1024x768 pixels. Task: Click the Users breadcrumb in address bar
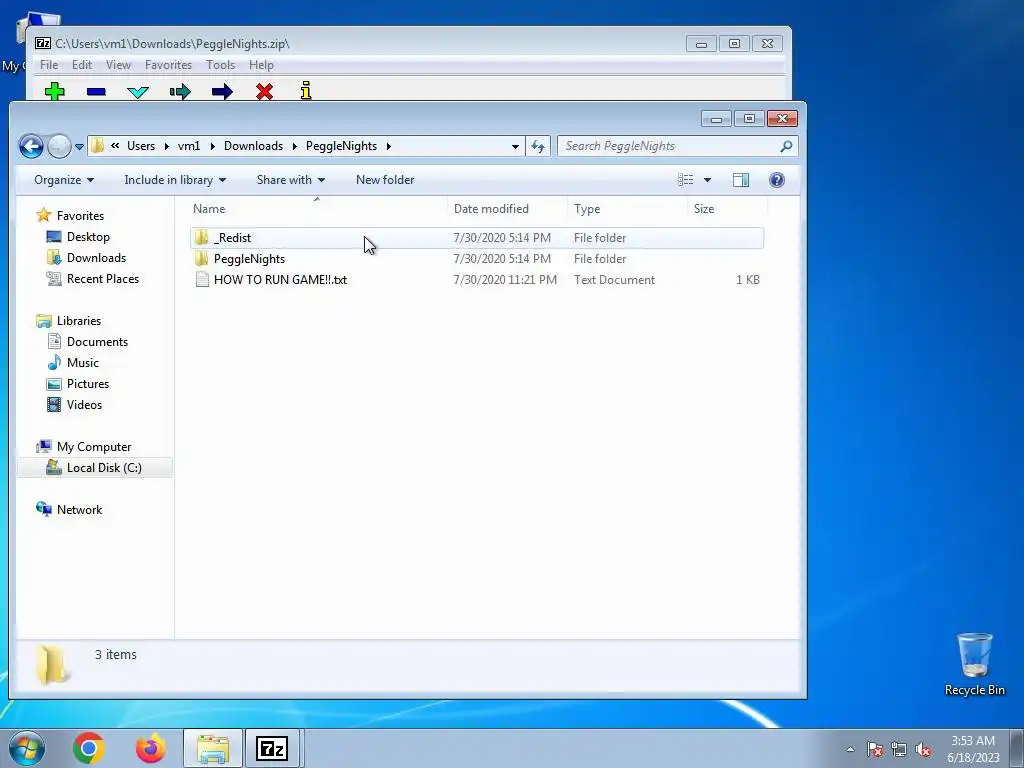(141, 146)
